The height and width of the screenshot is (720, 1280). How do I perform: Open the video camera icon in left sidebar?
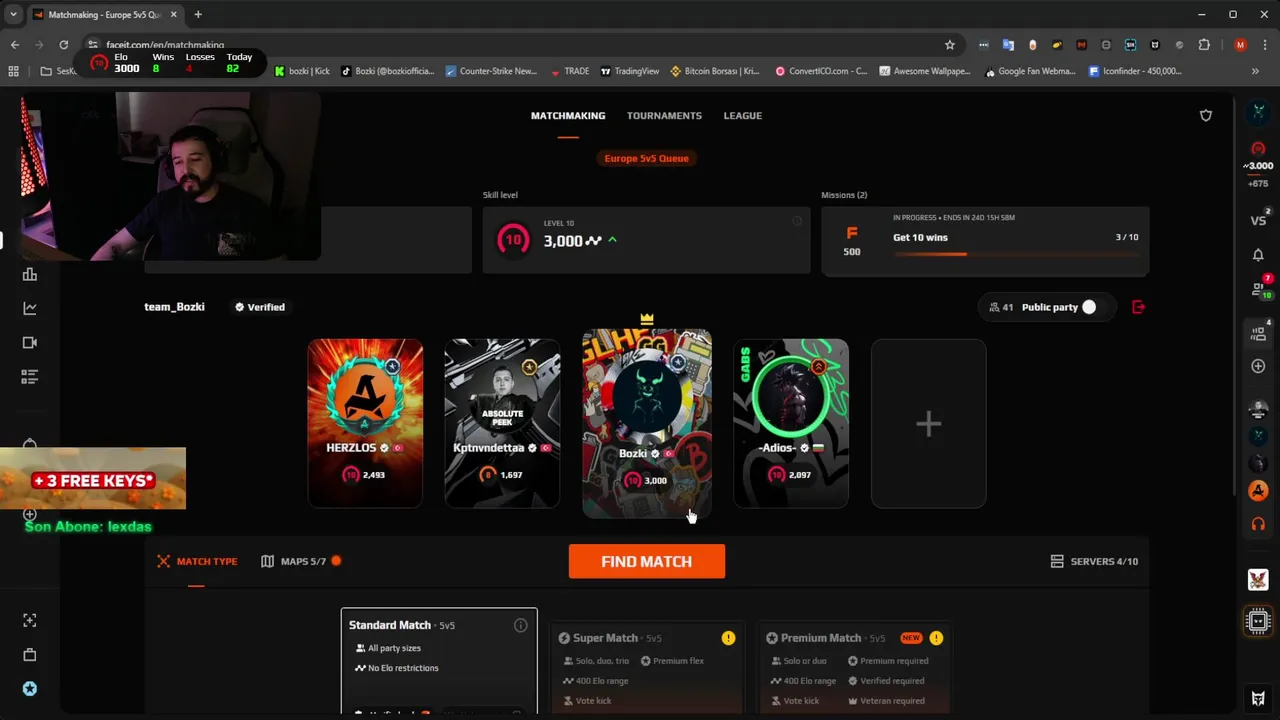(30, 343)
